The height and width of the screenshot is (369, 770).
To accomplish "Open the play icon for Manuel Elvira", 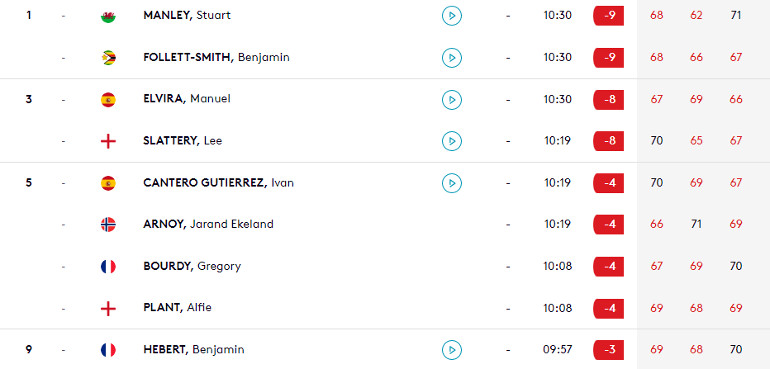I will pyautogui.click(x=451, y=99).
